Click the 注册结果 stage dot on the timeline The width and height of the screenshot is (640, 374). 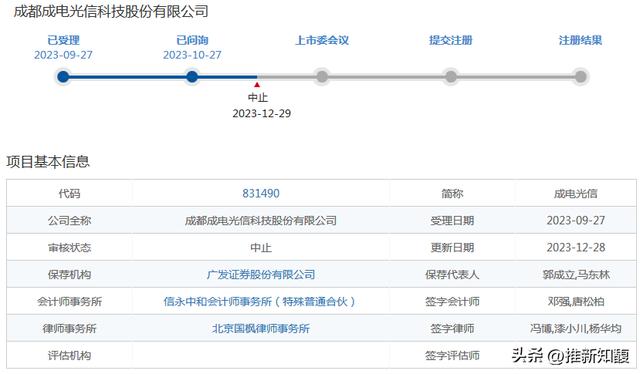click(580, 76)
